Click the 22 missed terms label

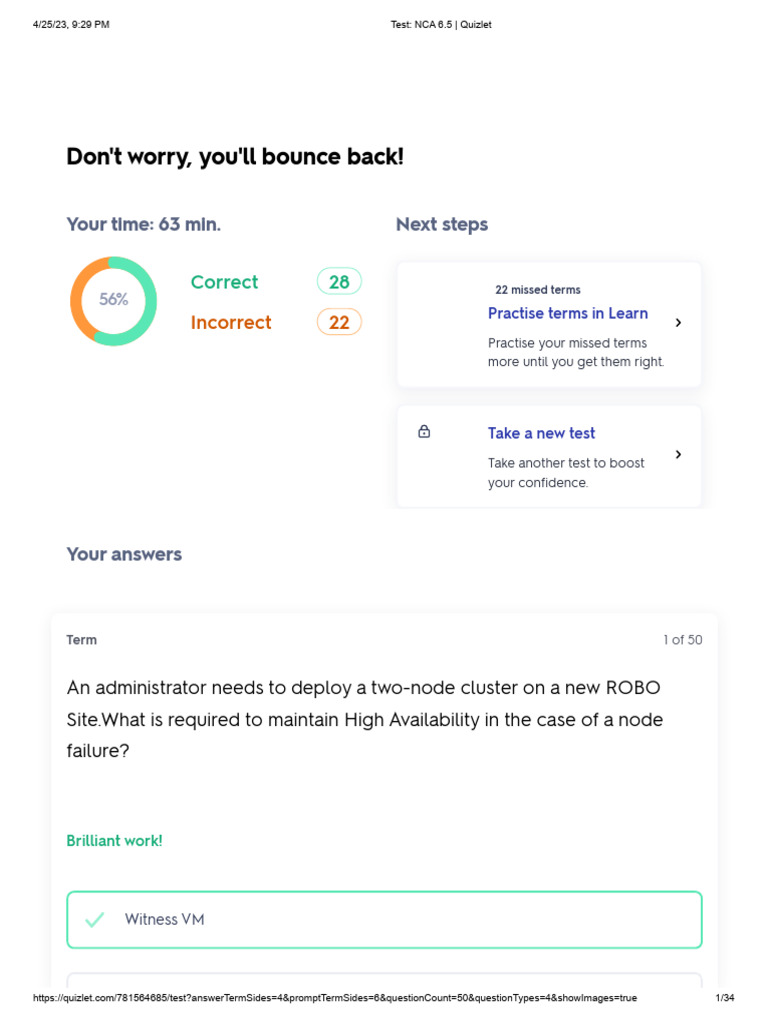coord(538,290)
